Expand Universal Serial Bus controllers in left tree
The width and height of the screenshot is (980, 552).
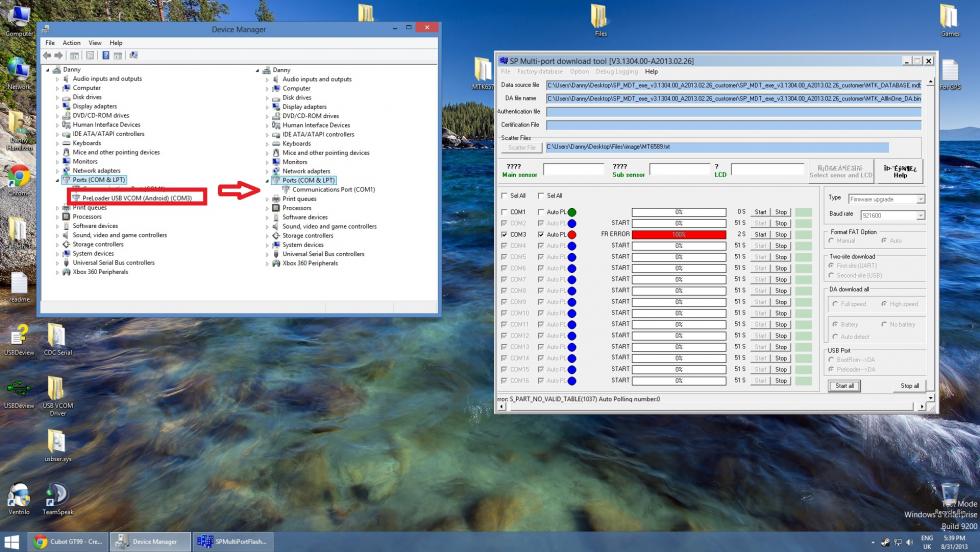58,263
